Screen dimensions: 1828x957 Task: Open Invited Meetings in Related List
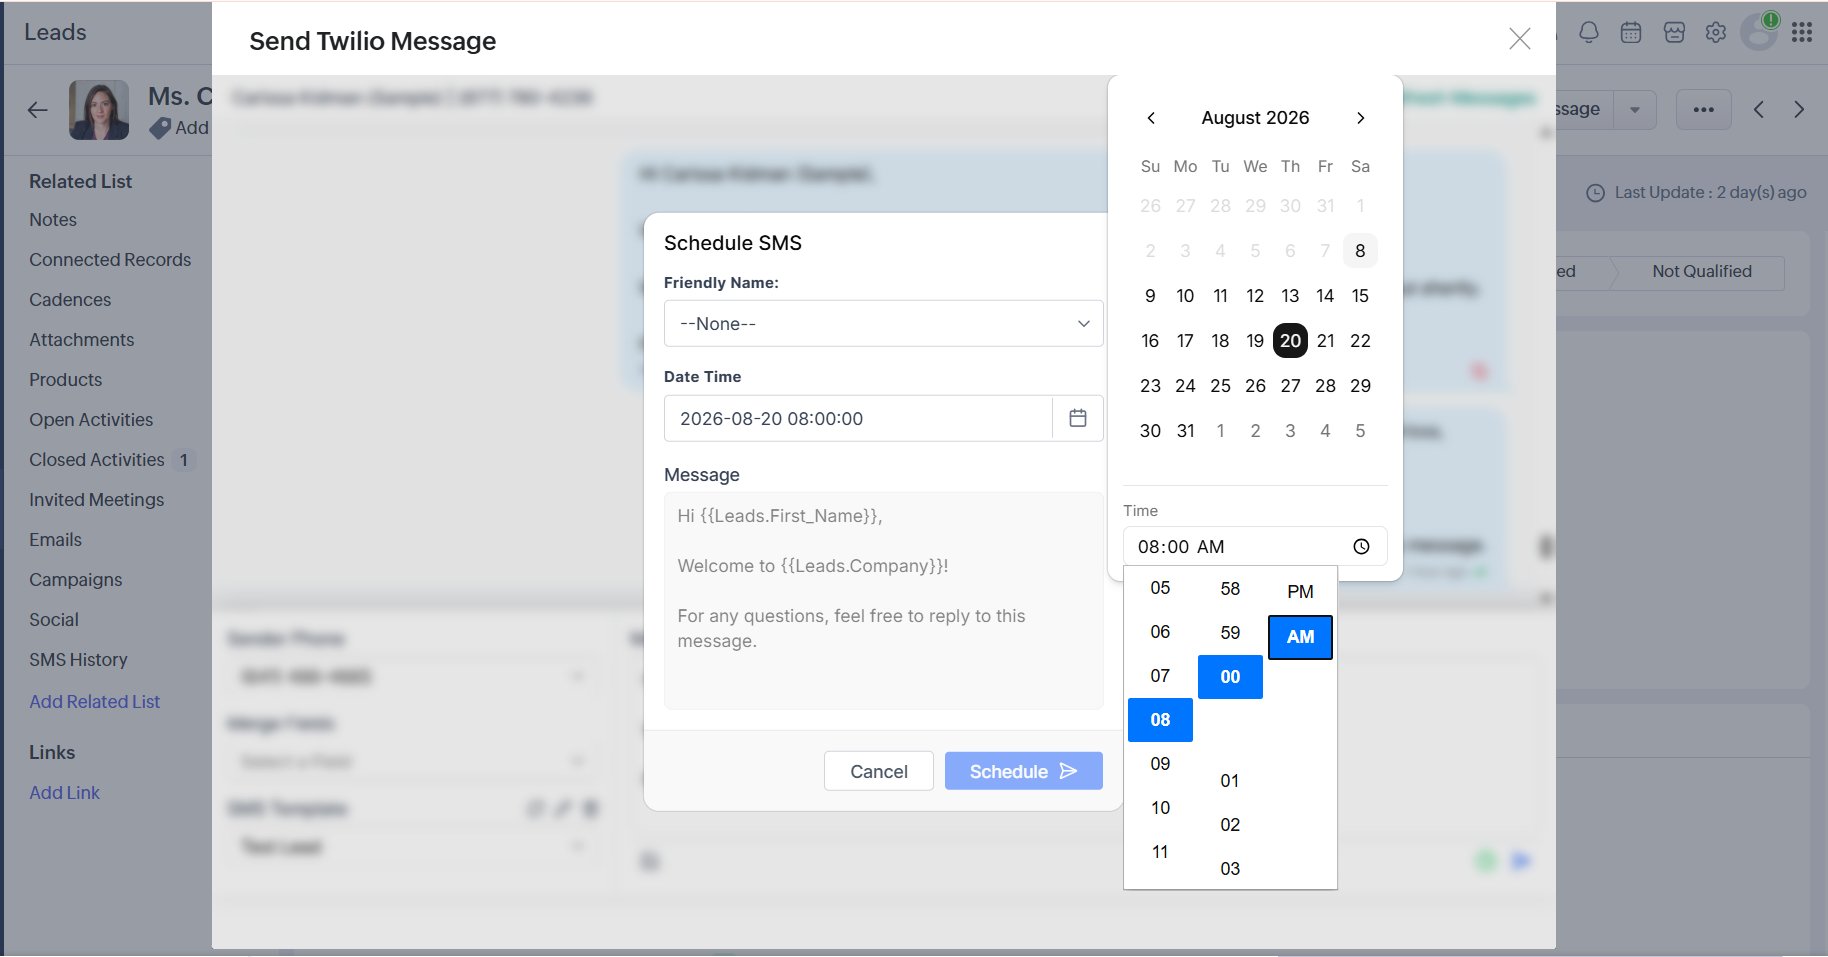point(97,500)
